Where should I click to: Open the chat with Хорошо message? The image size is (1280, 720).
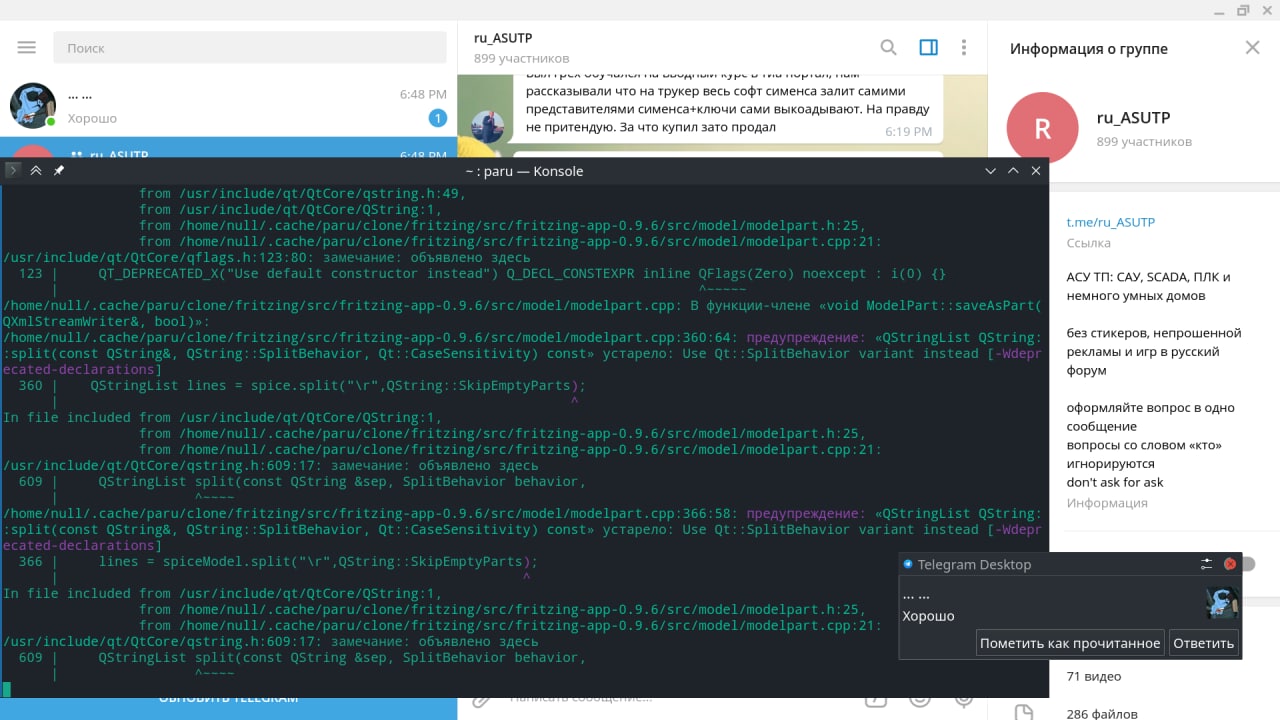point(228,106)
